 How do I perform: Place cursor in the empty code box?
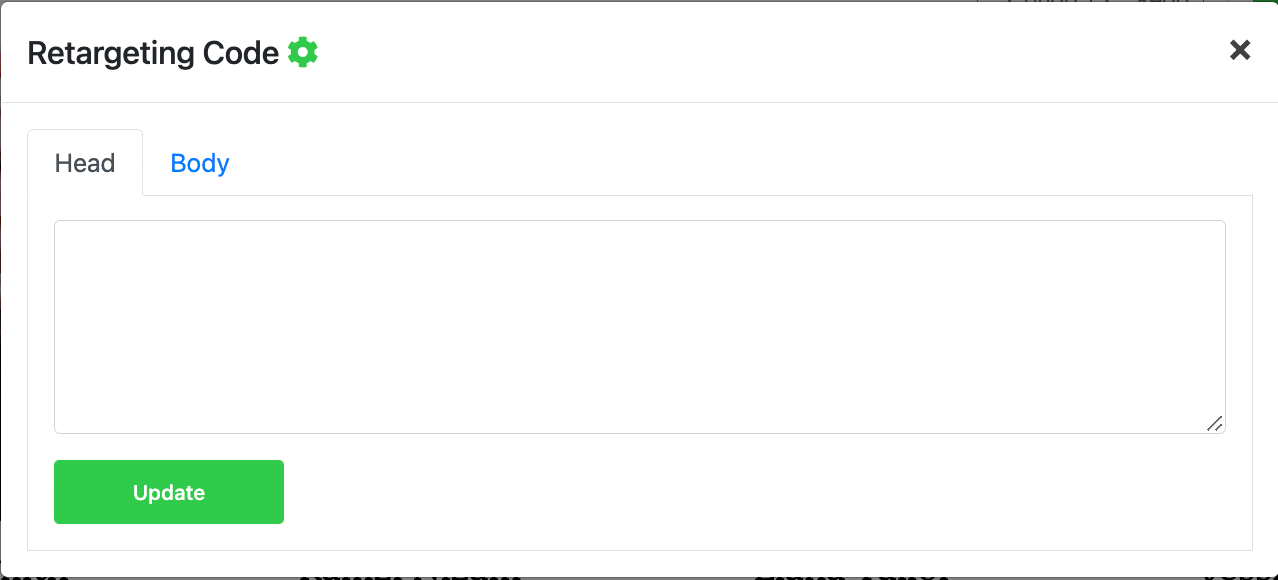click(x=640, y=327)
